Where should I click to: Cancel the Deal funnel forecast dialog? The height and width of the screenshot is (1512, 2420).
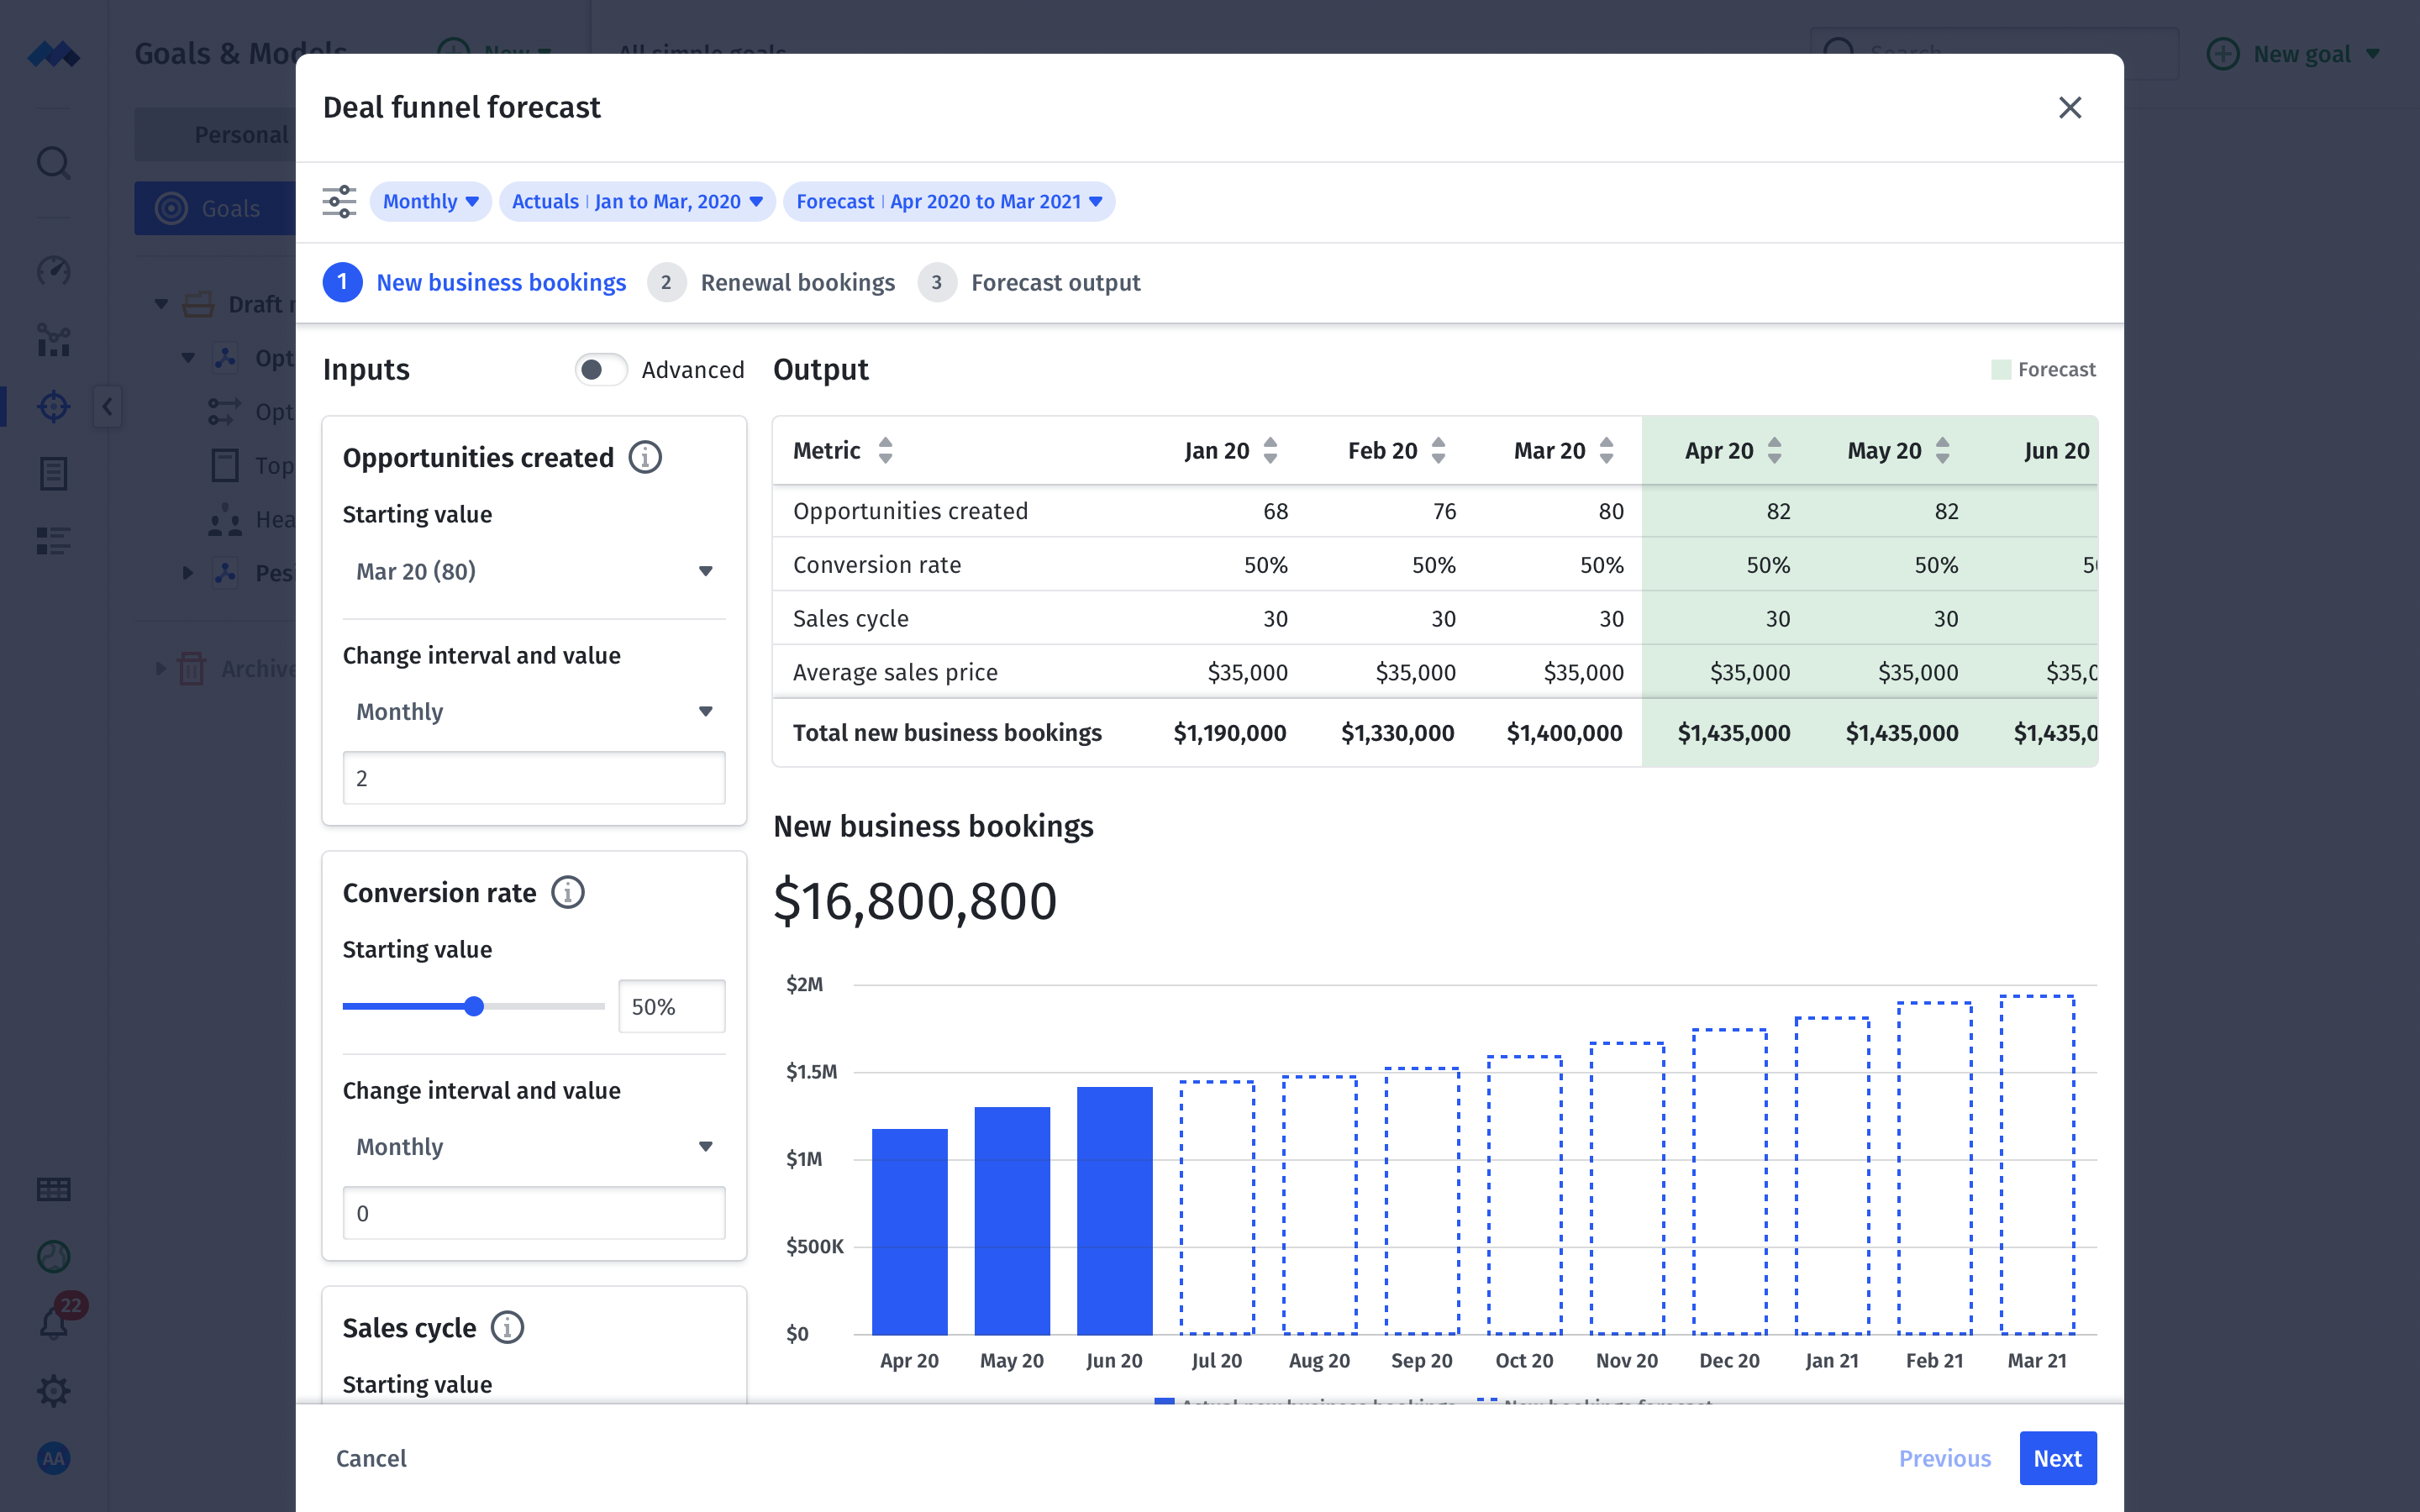point(371,1458)
